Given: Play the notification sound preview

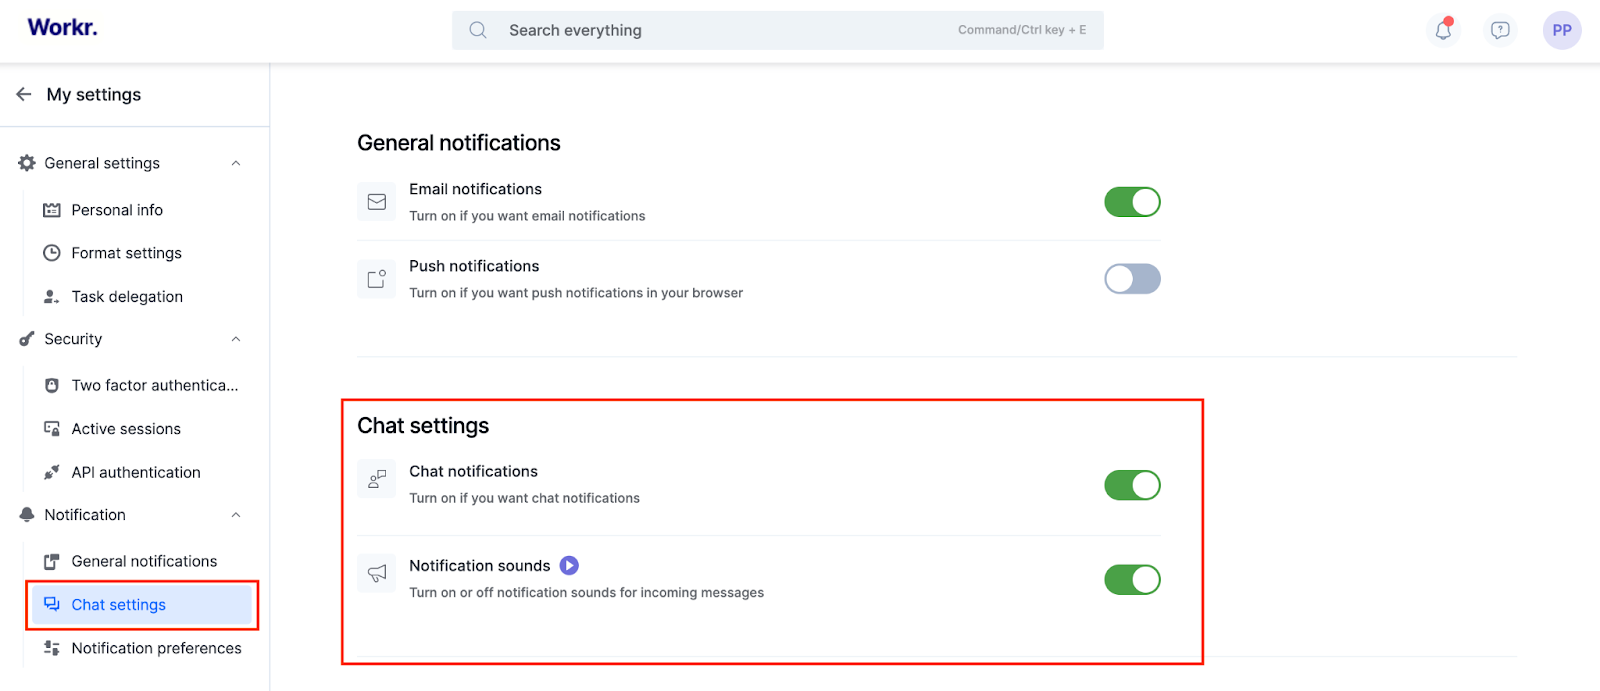Looking at the screenshot, I should click(x=569, y=566).
